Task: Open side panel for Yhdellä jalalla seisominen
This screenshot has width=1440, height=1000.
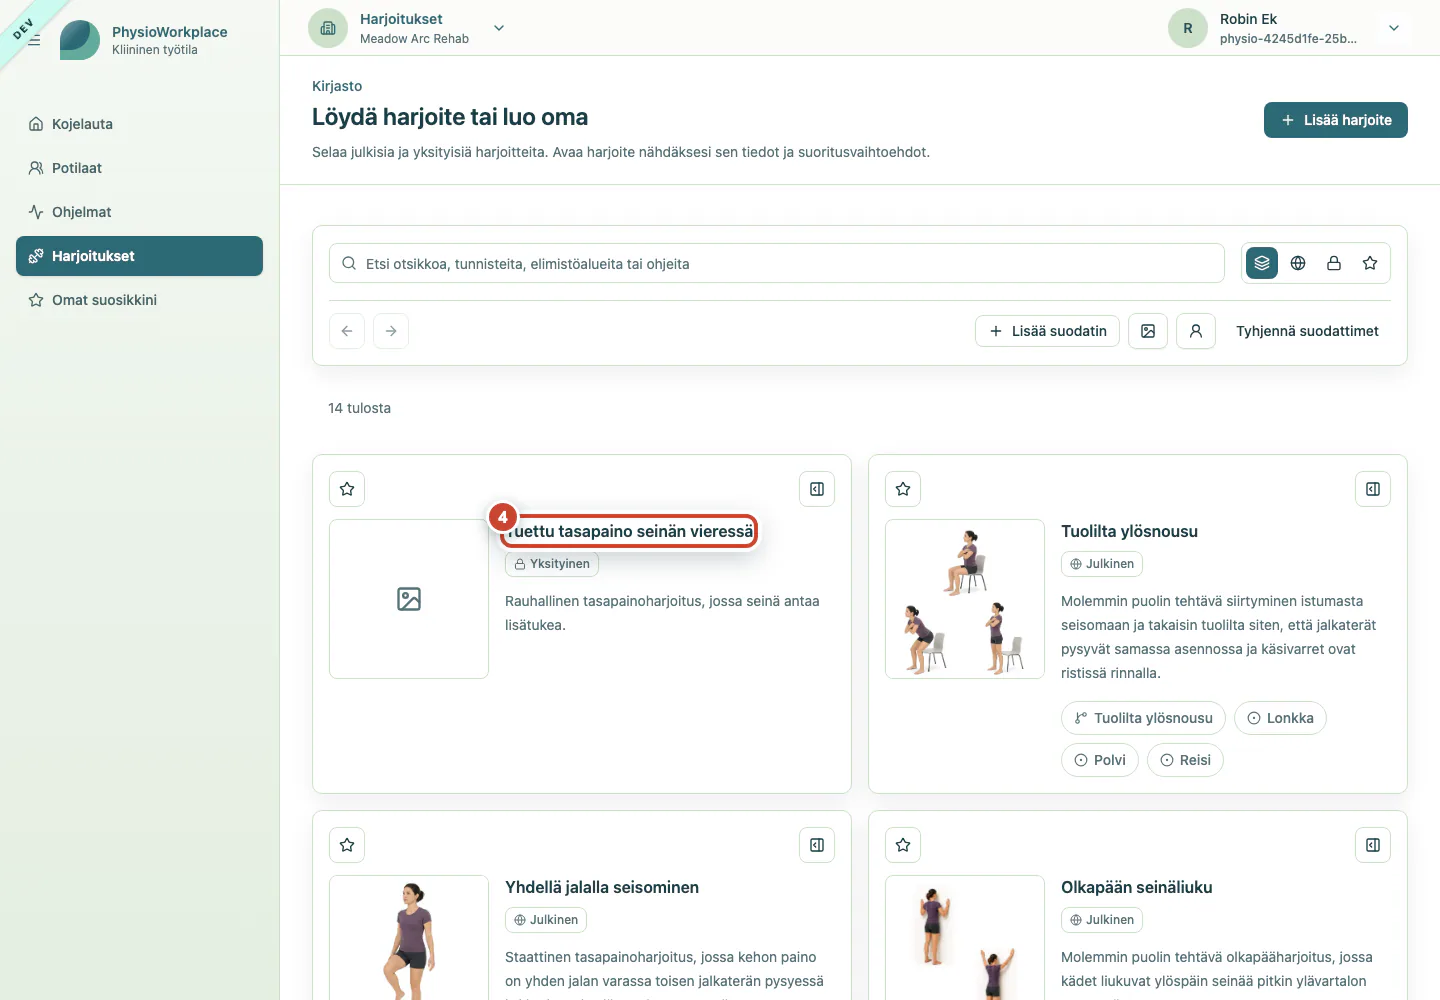Action: coord(817,845)
